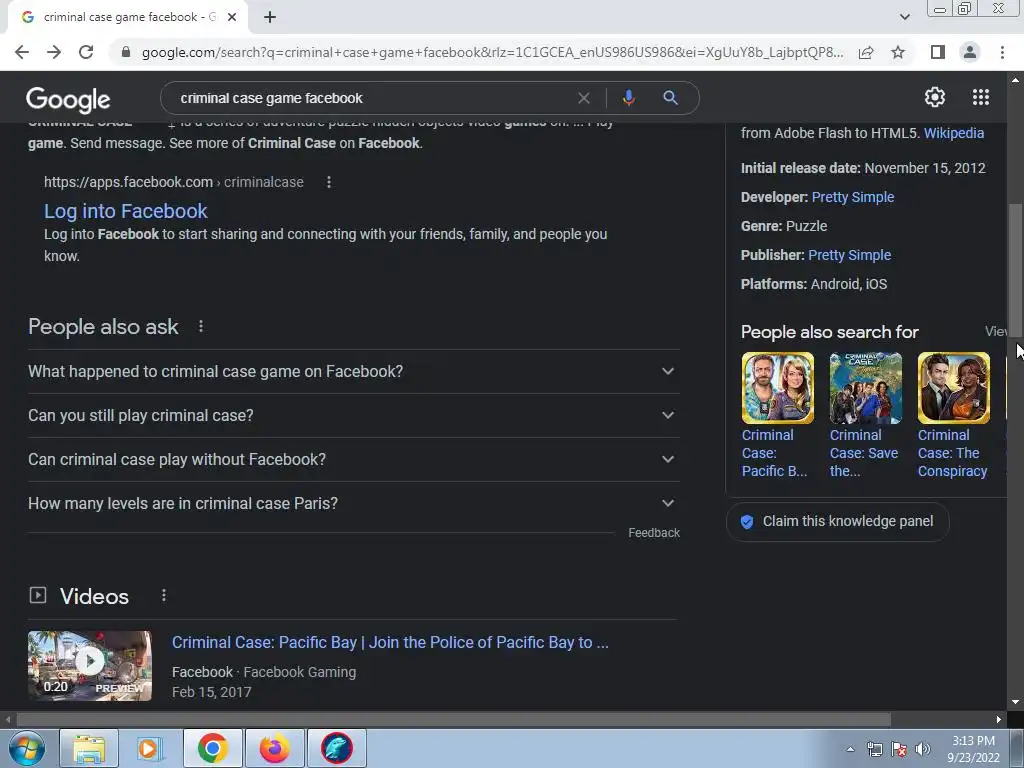Open the Chrome profile avatar icon
Image resolution: width=1024 pixels, height=768 pixels.
point(970,52)
